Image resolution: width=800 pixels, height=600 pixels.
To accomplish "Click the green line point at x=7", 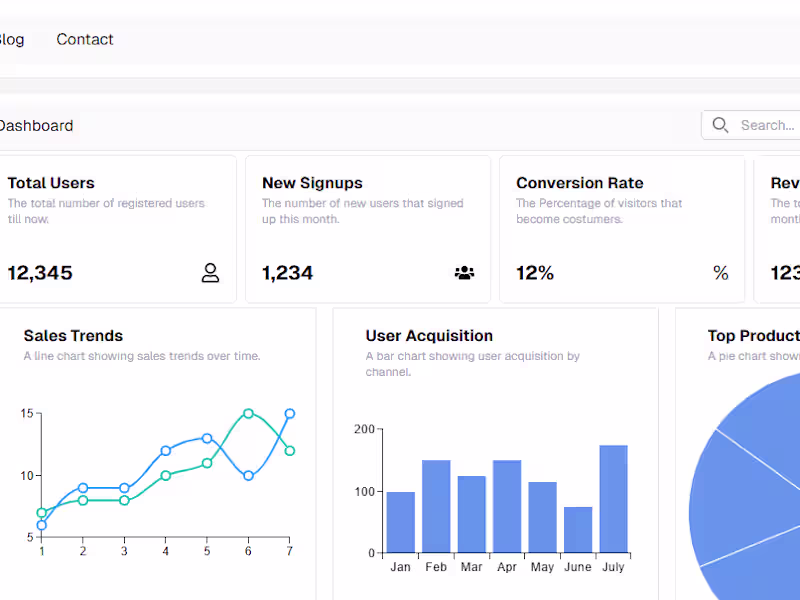I will pos(289,451).
